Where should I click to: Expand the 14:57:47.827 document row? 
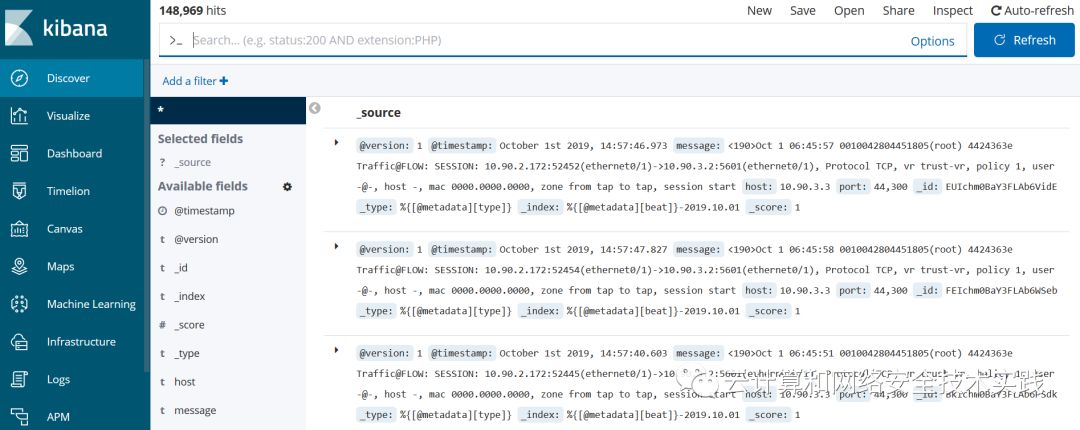pos(336,246)
